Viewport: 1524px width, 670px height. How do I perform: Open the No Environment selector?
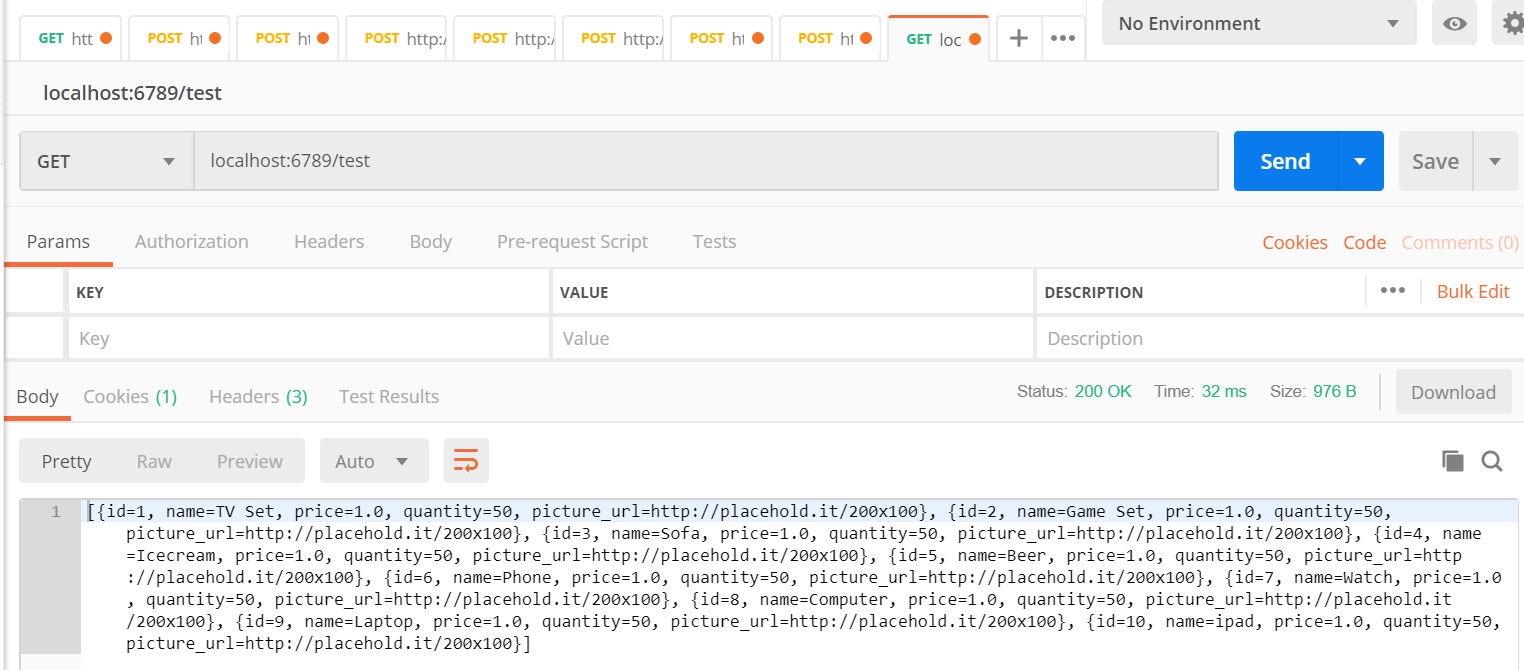point(1257,22)
